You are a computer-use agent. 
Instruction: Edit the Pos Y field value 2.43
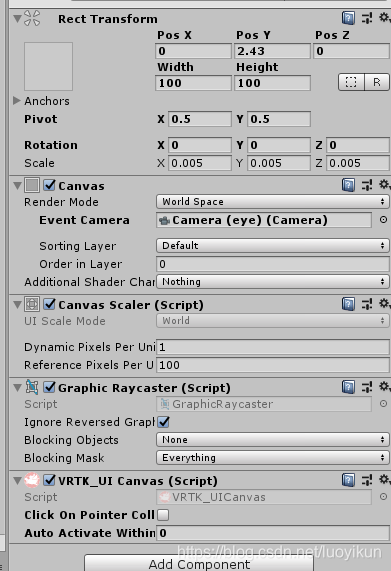click(x=272, y=51)
